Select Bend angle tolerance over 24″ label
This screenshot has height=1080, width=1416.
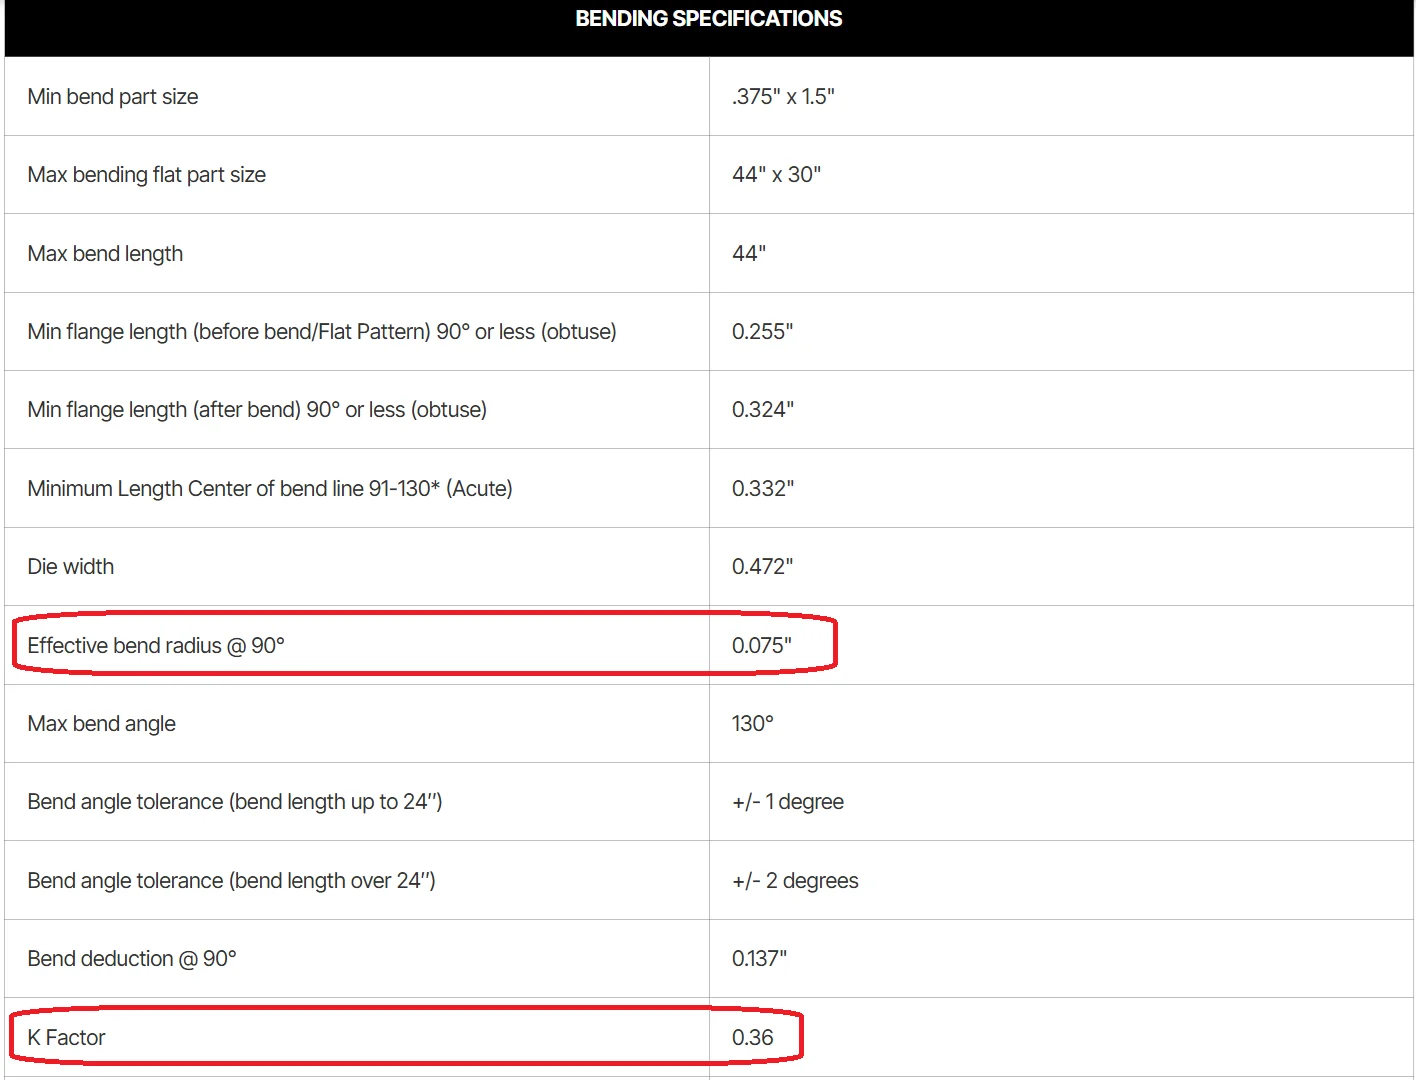point(232,881)
